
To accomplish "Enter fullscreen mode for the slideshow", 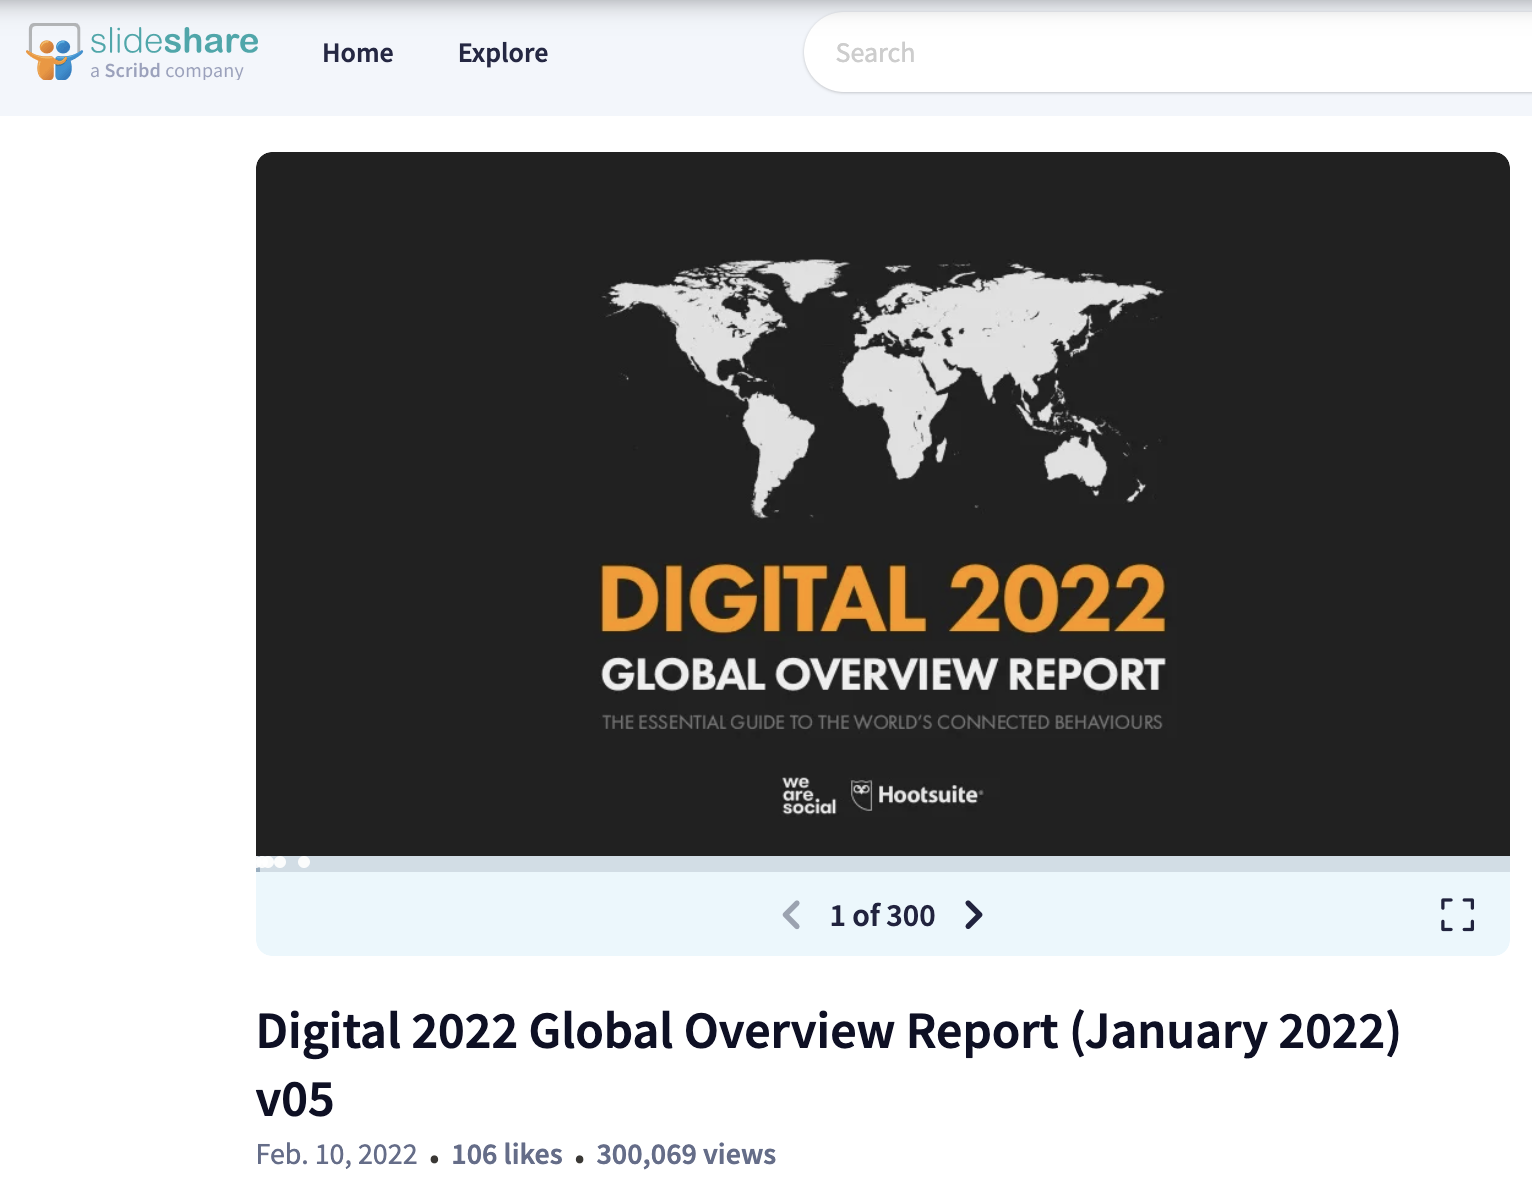I will coord(1457,914).
